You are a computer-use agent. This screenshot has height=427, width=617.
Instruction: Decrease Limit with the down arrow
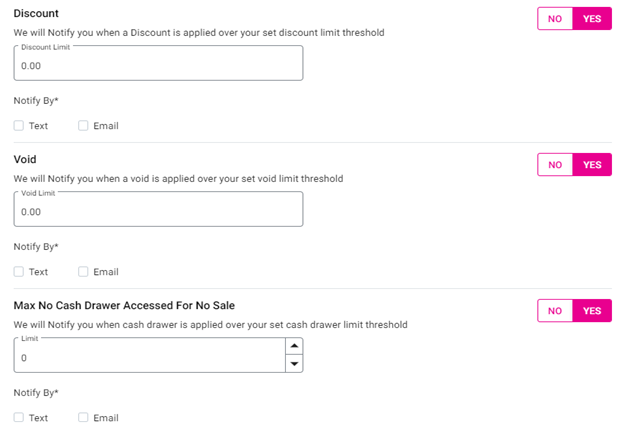pyautogui.click(x=294, y=365)
